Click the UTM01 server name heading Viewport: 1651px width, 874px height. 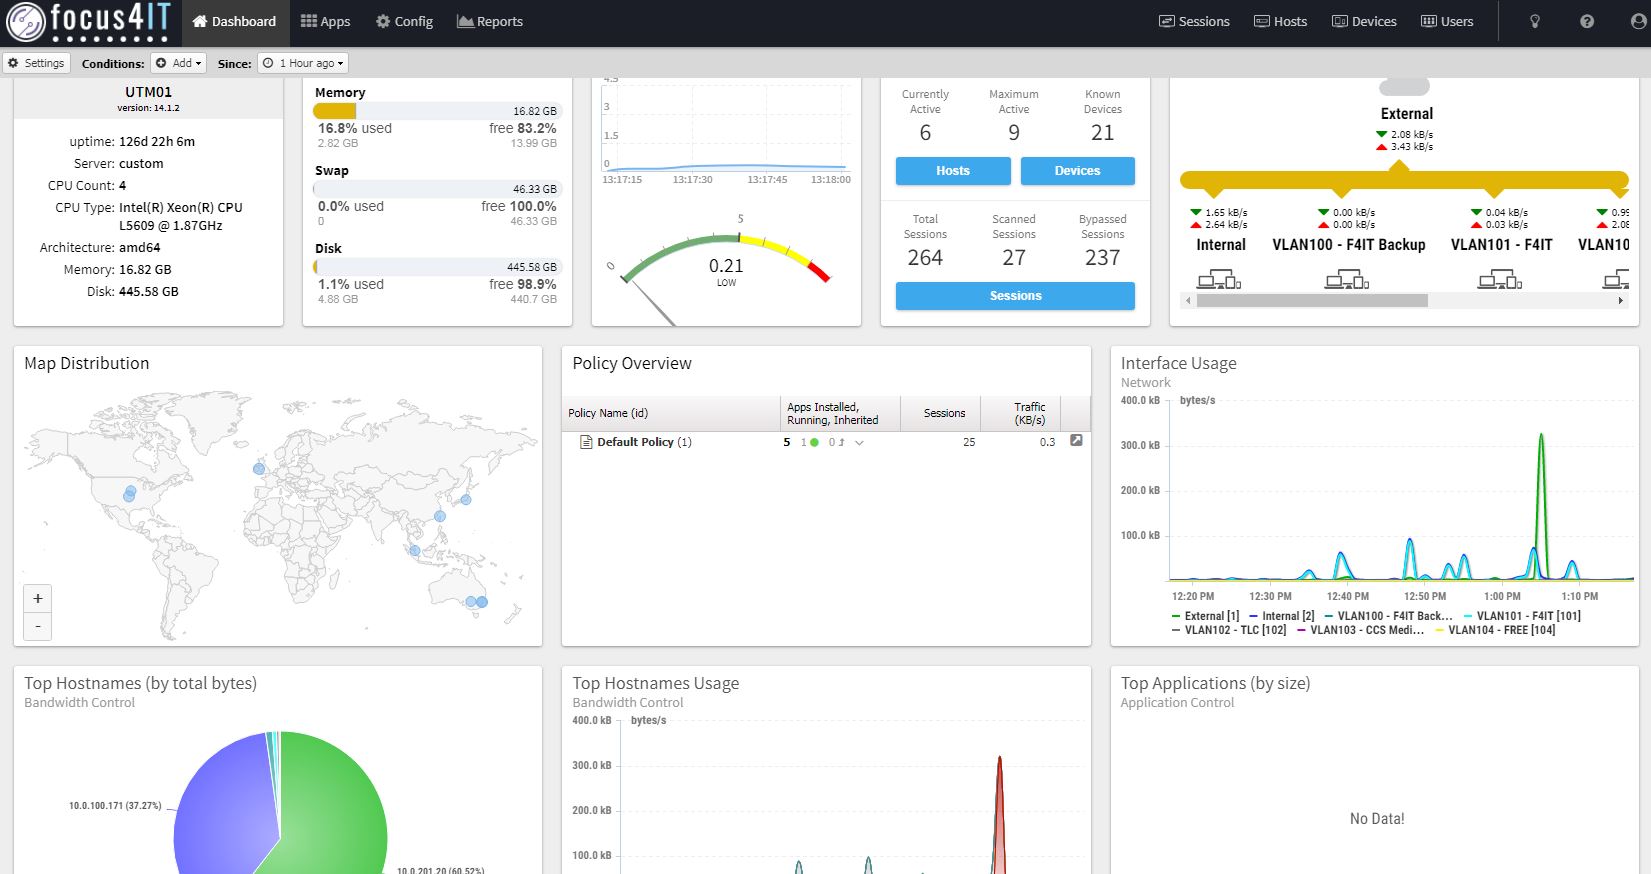(x=148, y=92)
